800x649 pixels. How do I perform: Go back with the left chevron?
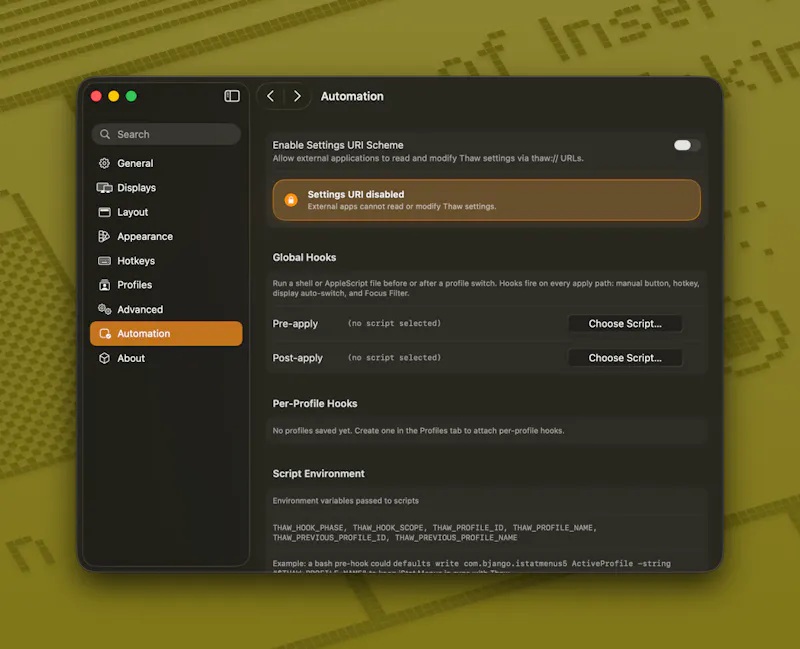[271, 96]
